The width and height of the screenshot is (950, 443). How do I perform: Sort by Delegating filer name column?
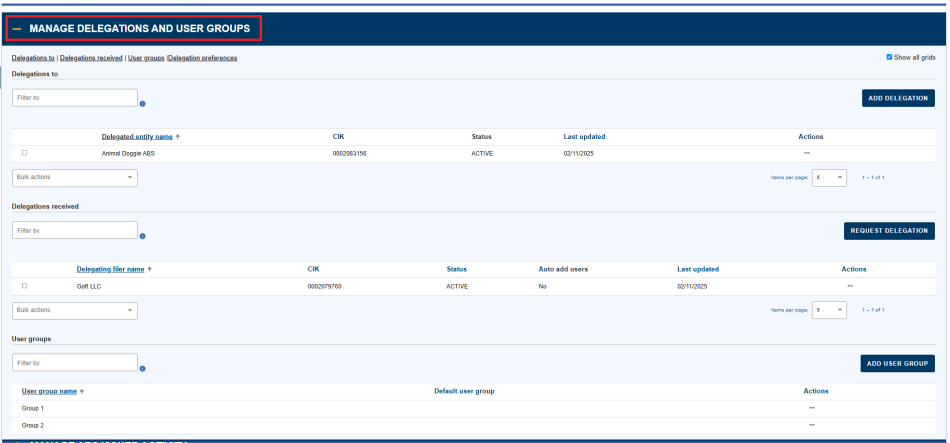click(x=110, y=270)
